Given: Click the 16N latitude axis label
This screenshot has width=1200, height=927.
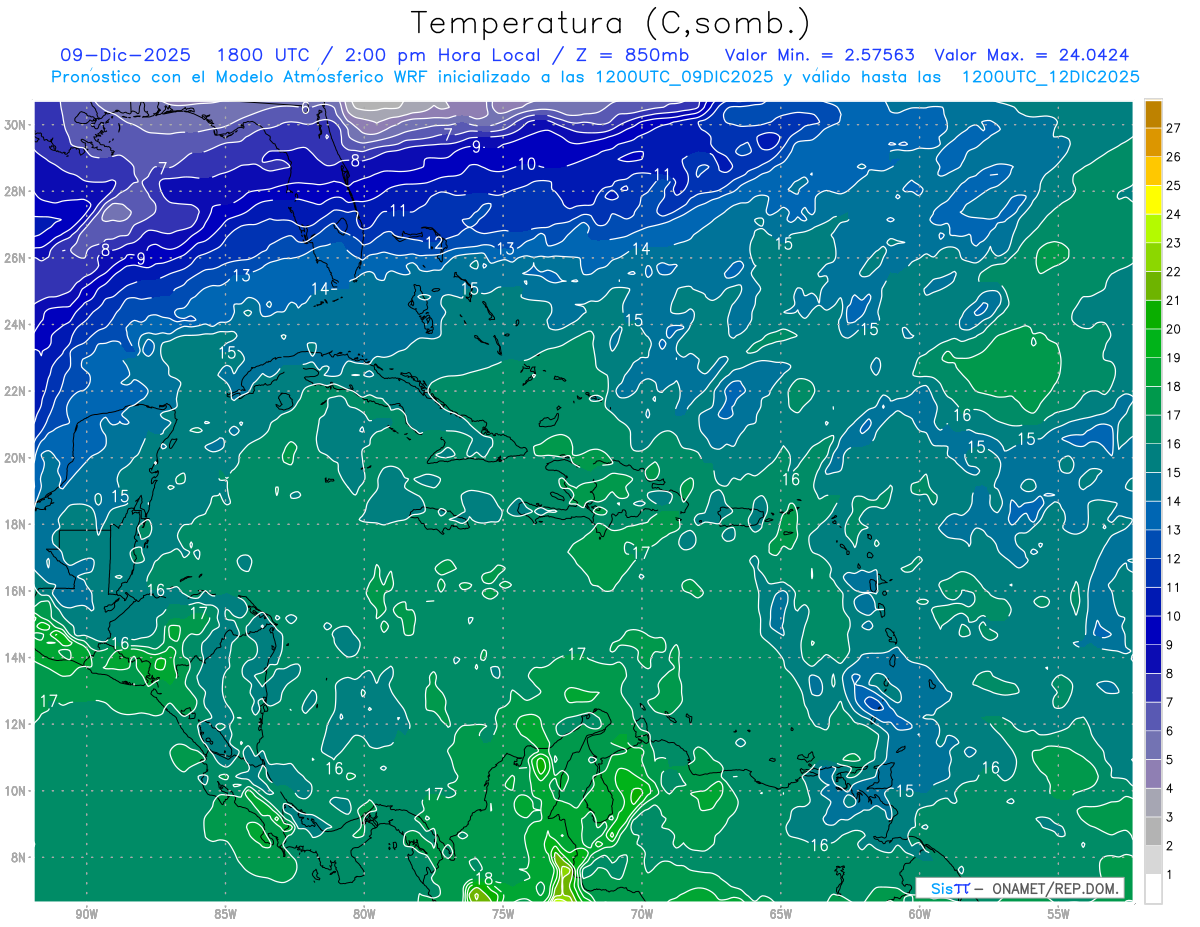Looking at the screenshot, I should coord(16,591).
